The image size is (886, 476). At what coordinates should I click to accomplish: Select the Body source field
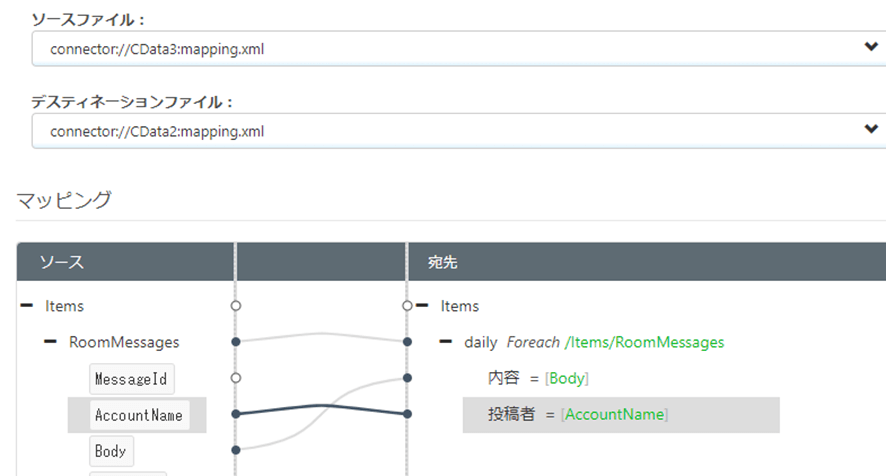(x=110, y=451)
